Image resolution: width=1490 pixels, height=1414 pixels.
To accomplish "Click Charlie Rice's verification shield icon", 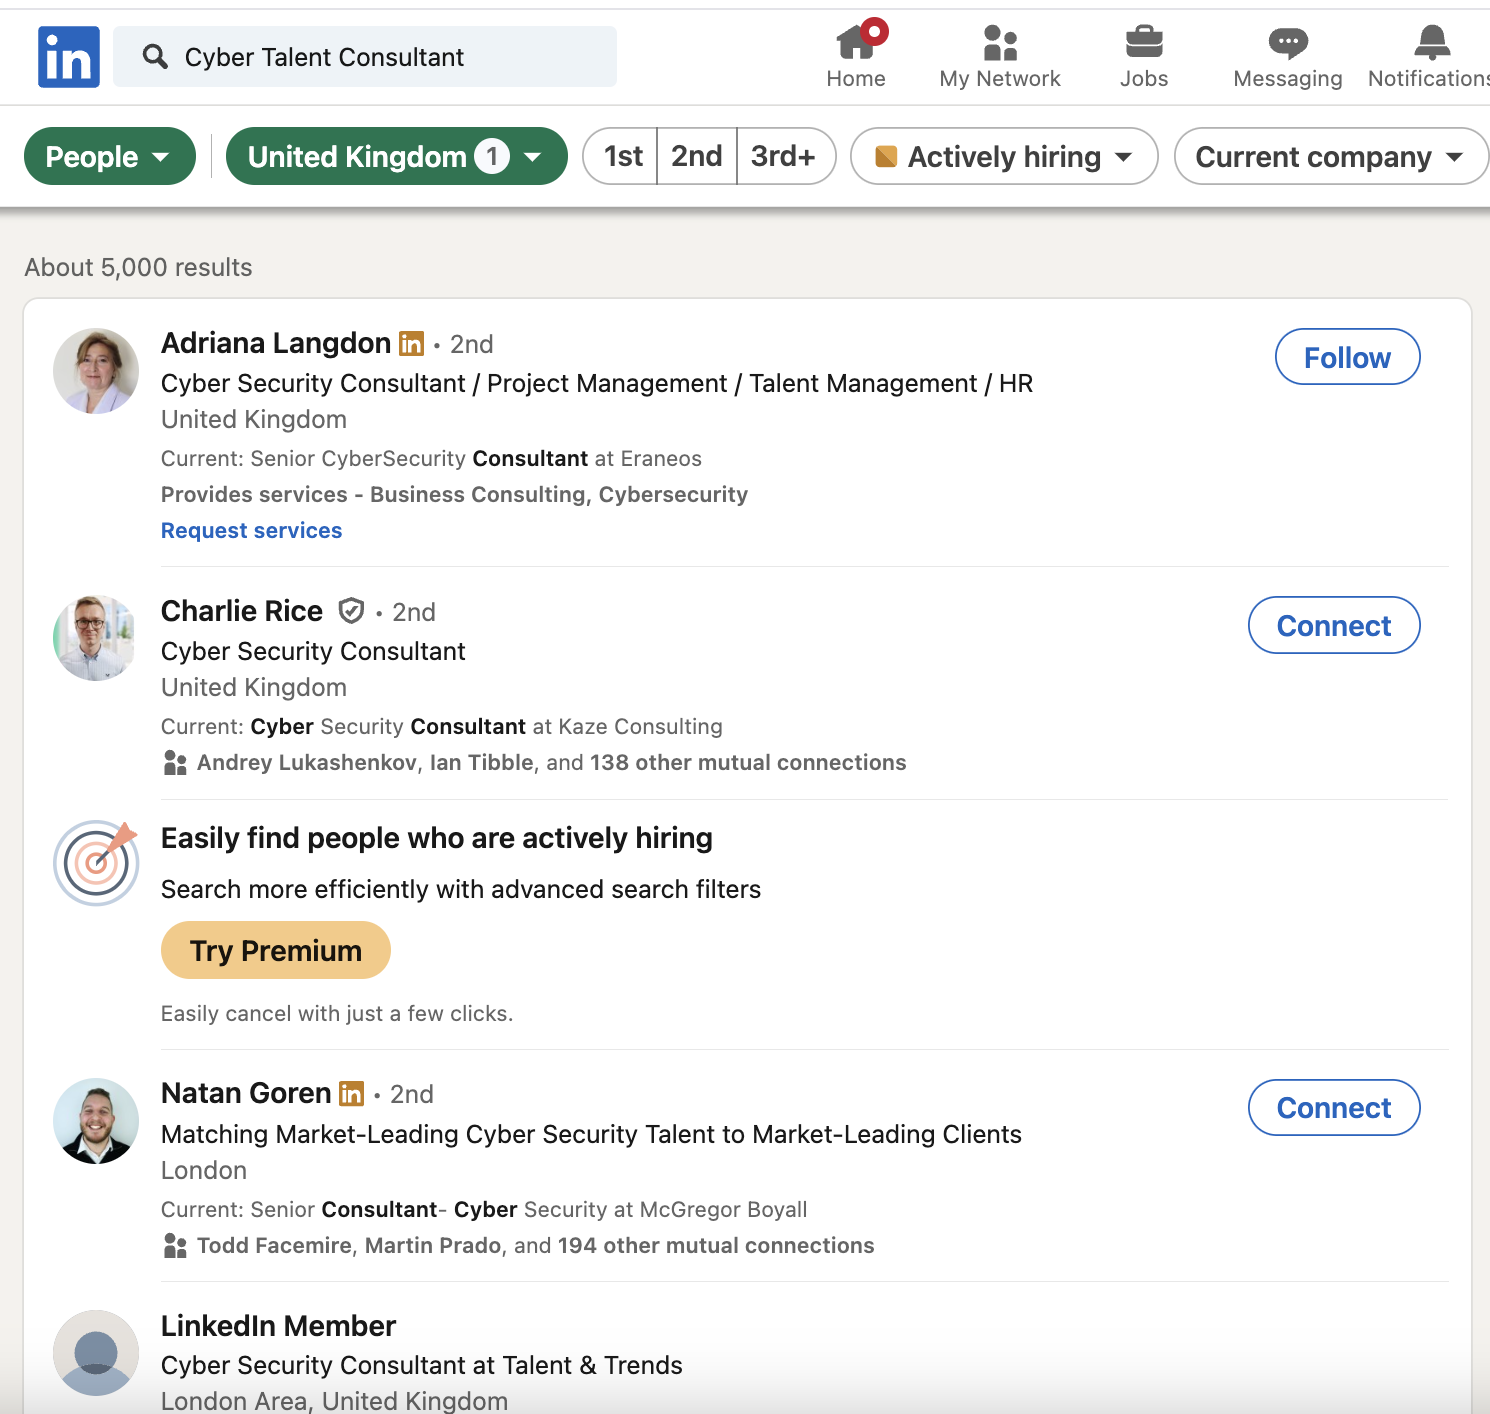I will 351,610.
